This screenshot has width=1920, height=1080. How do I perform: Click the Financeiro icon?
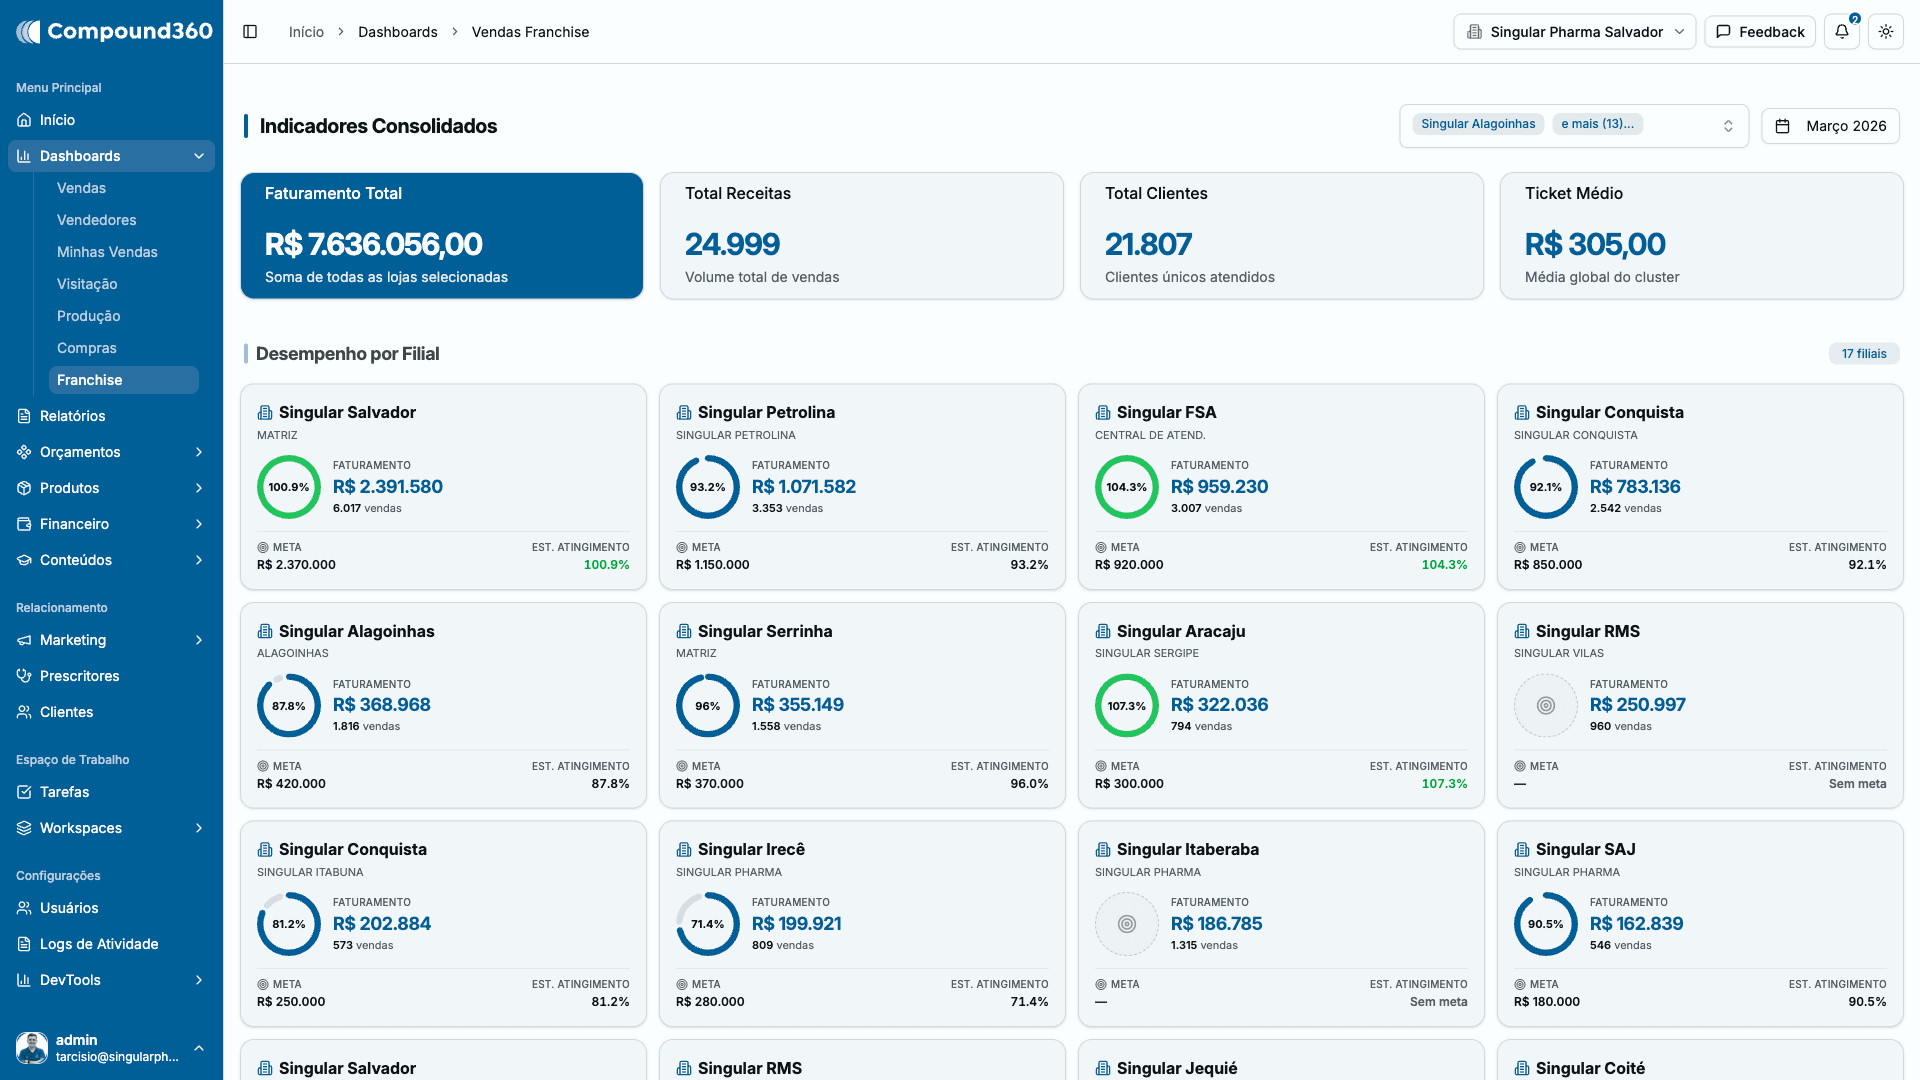24,524
